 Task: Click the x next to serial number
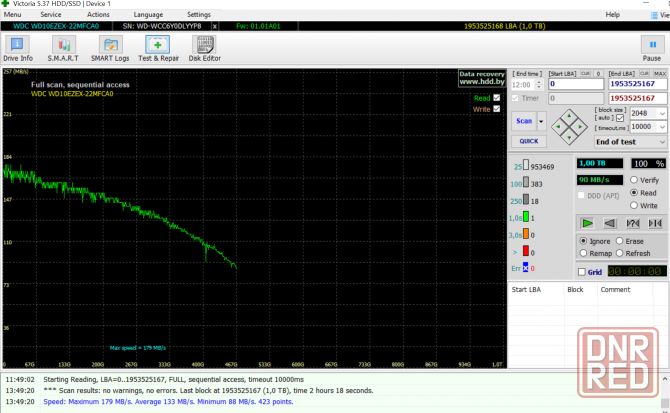point(215,26)
